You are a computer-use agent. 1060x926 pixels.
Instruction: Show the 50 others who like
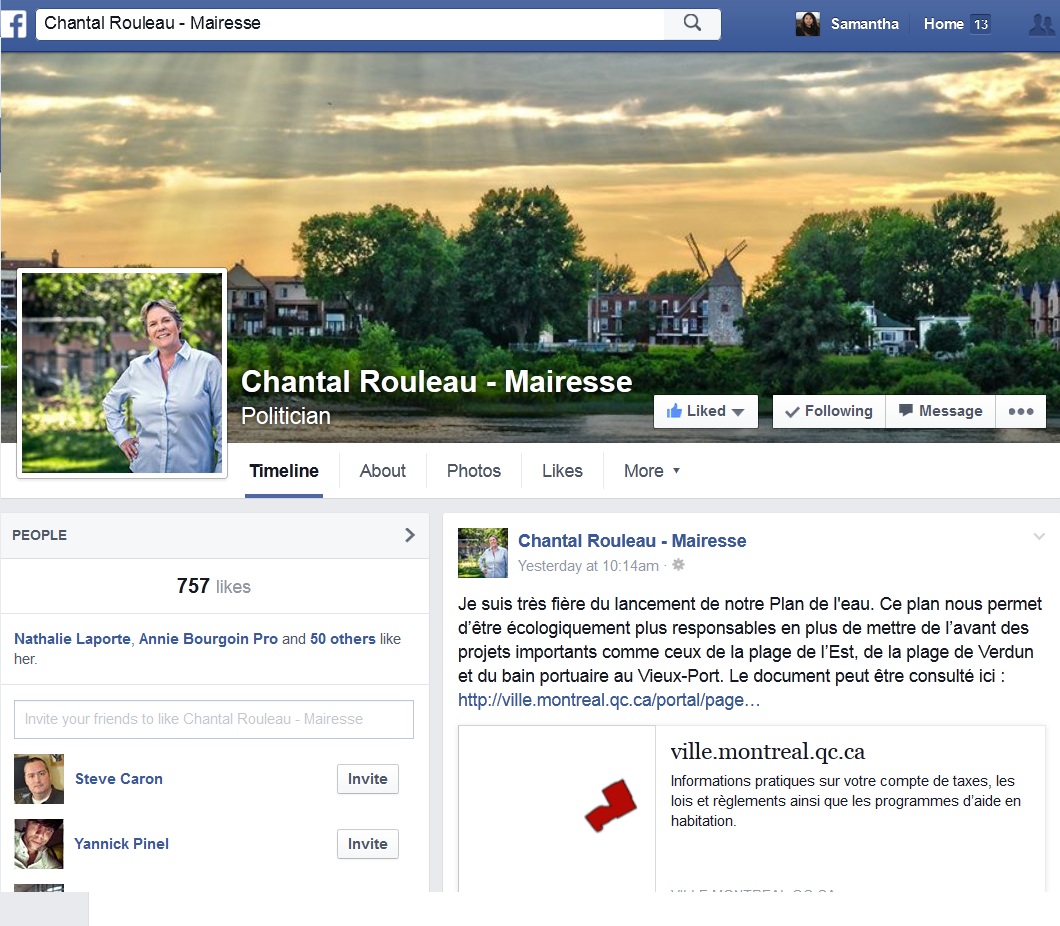tap(343, 639)
